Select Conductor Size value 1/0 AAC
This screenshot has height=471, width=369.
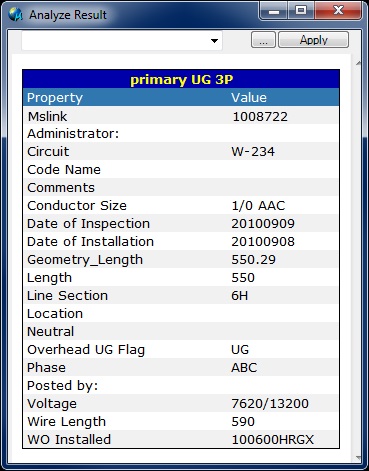click(x=258, y=206)
